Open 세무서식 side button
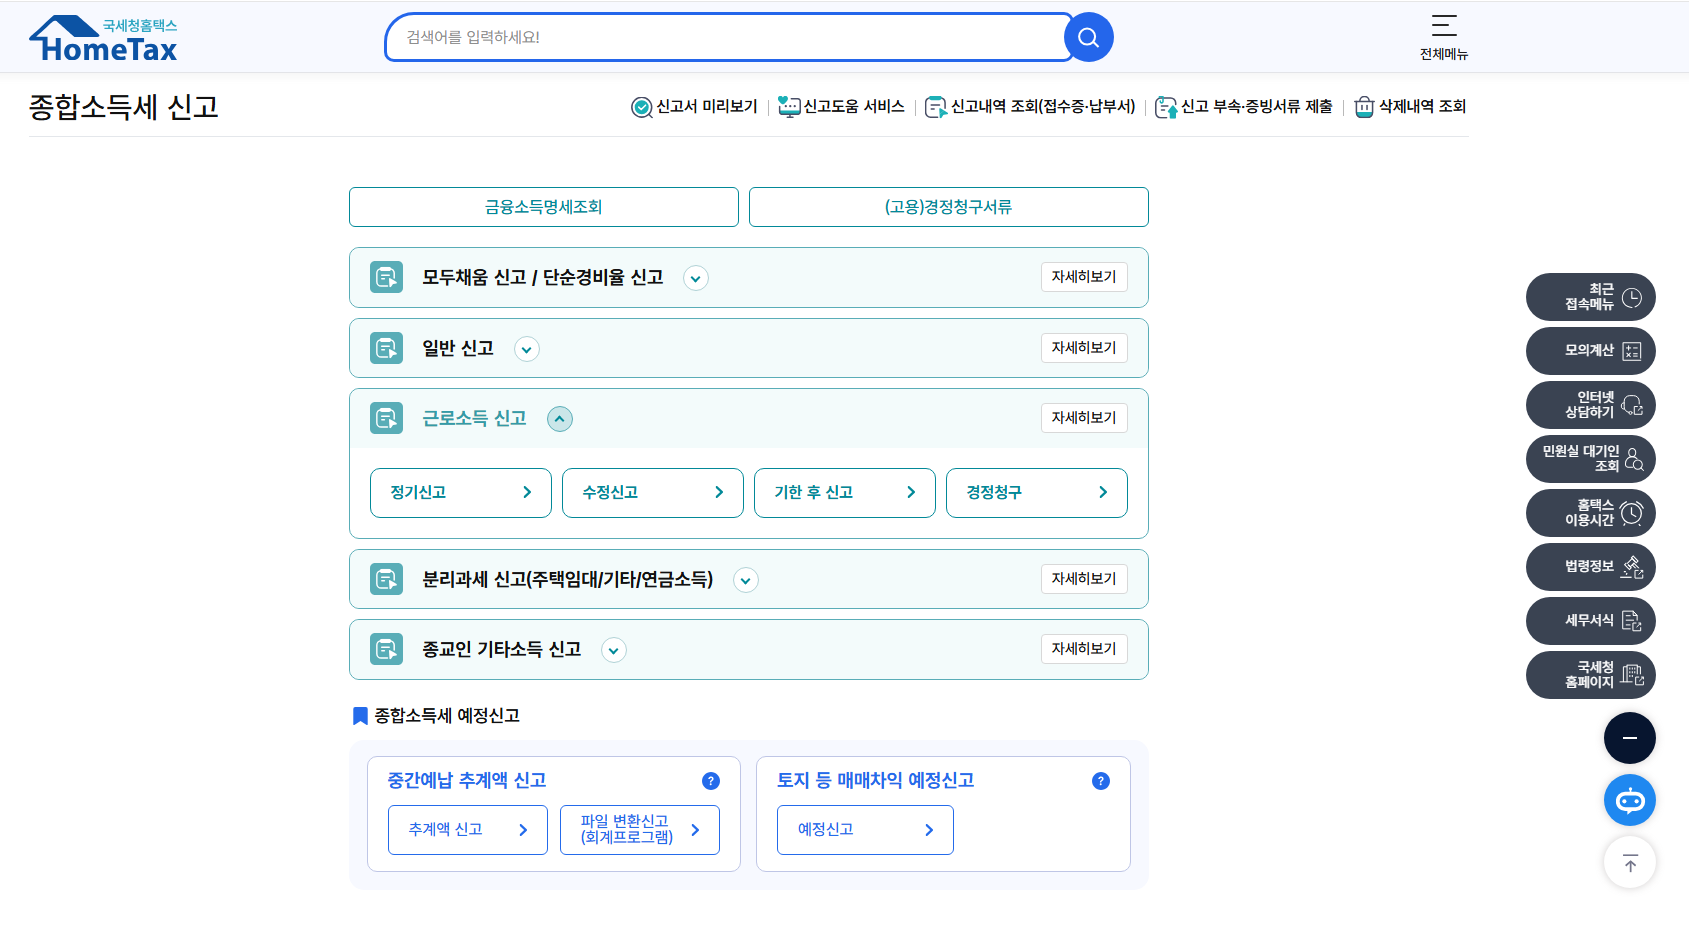The width and height of the screenshot is (1689, 928). 1591,621
